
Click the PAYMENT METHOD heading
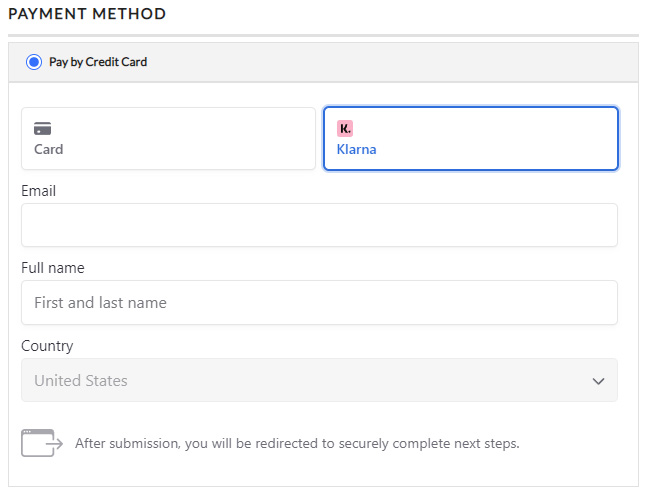coord(87,15)
